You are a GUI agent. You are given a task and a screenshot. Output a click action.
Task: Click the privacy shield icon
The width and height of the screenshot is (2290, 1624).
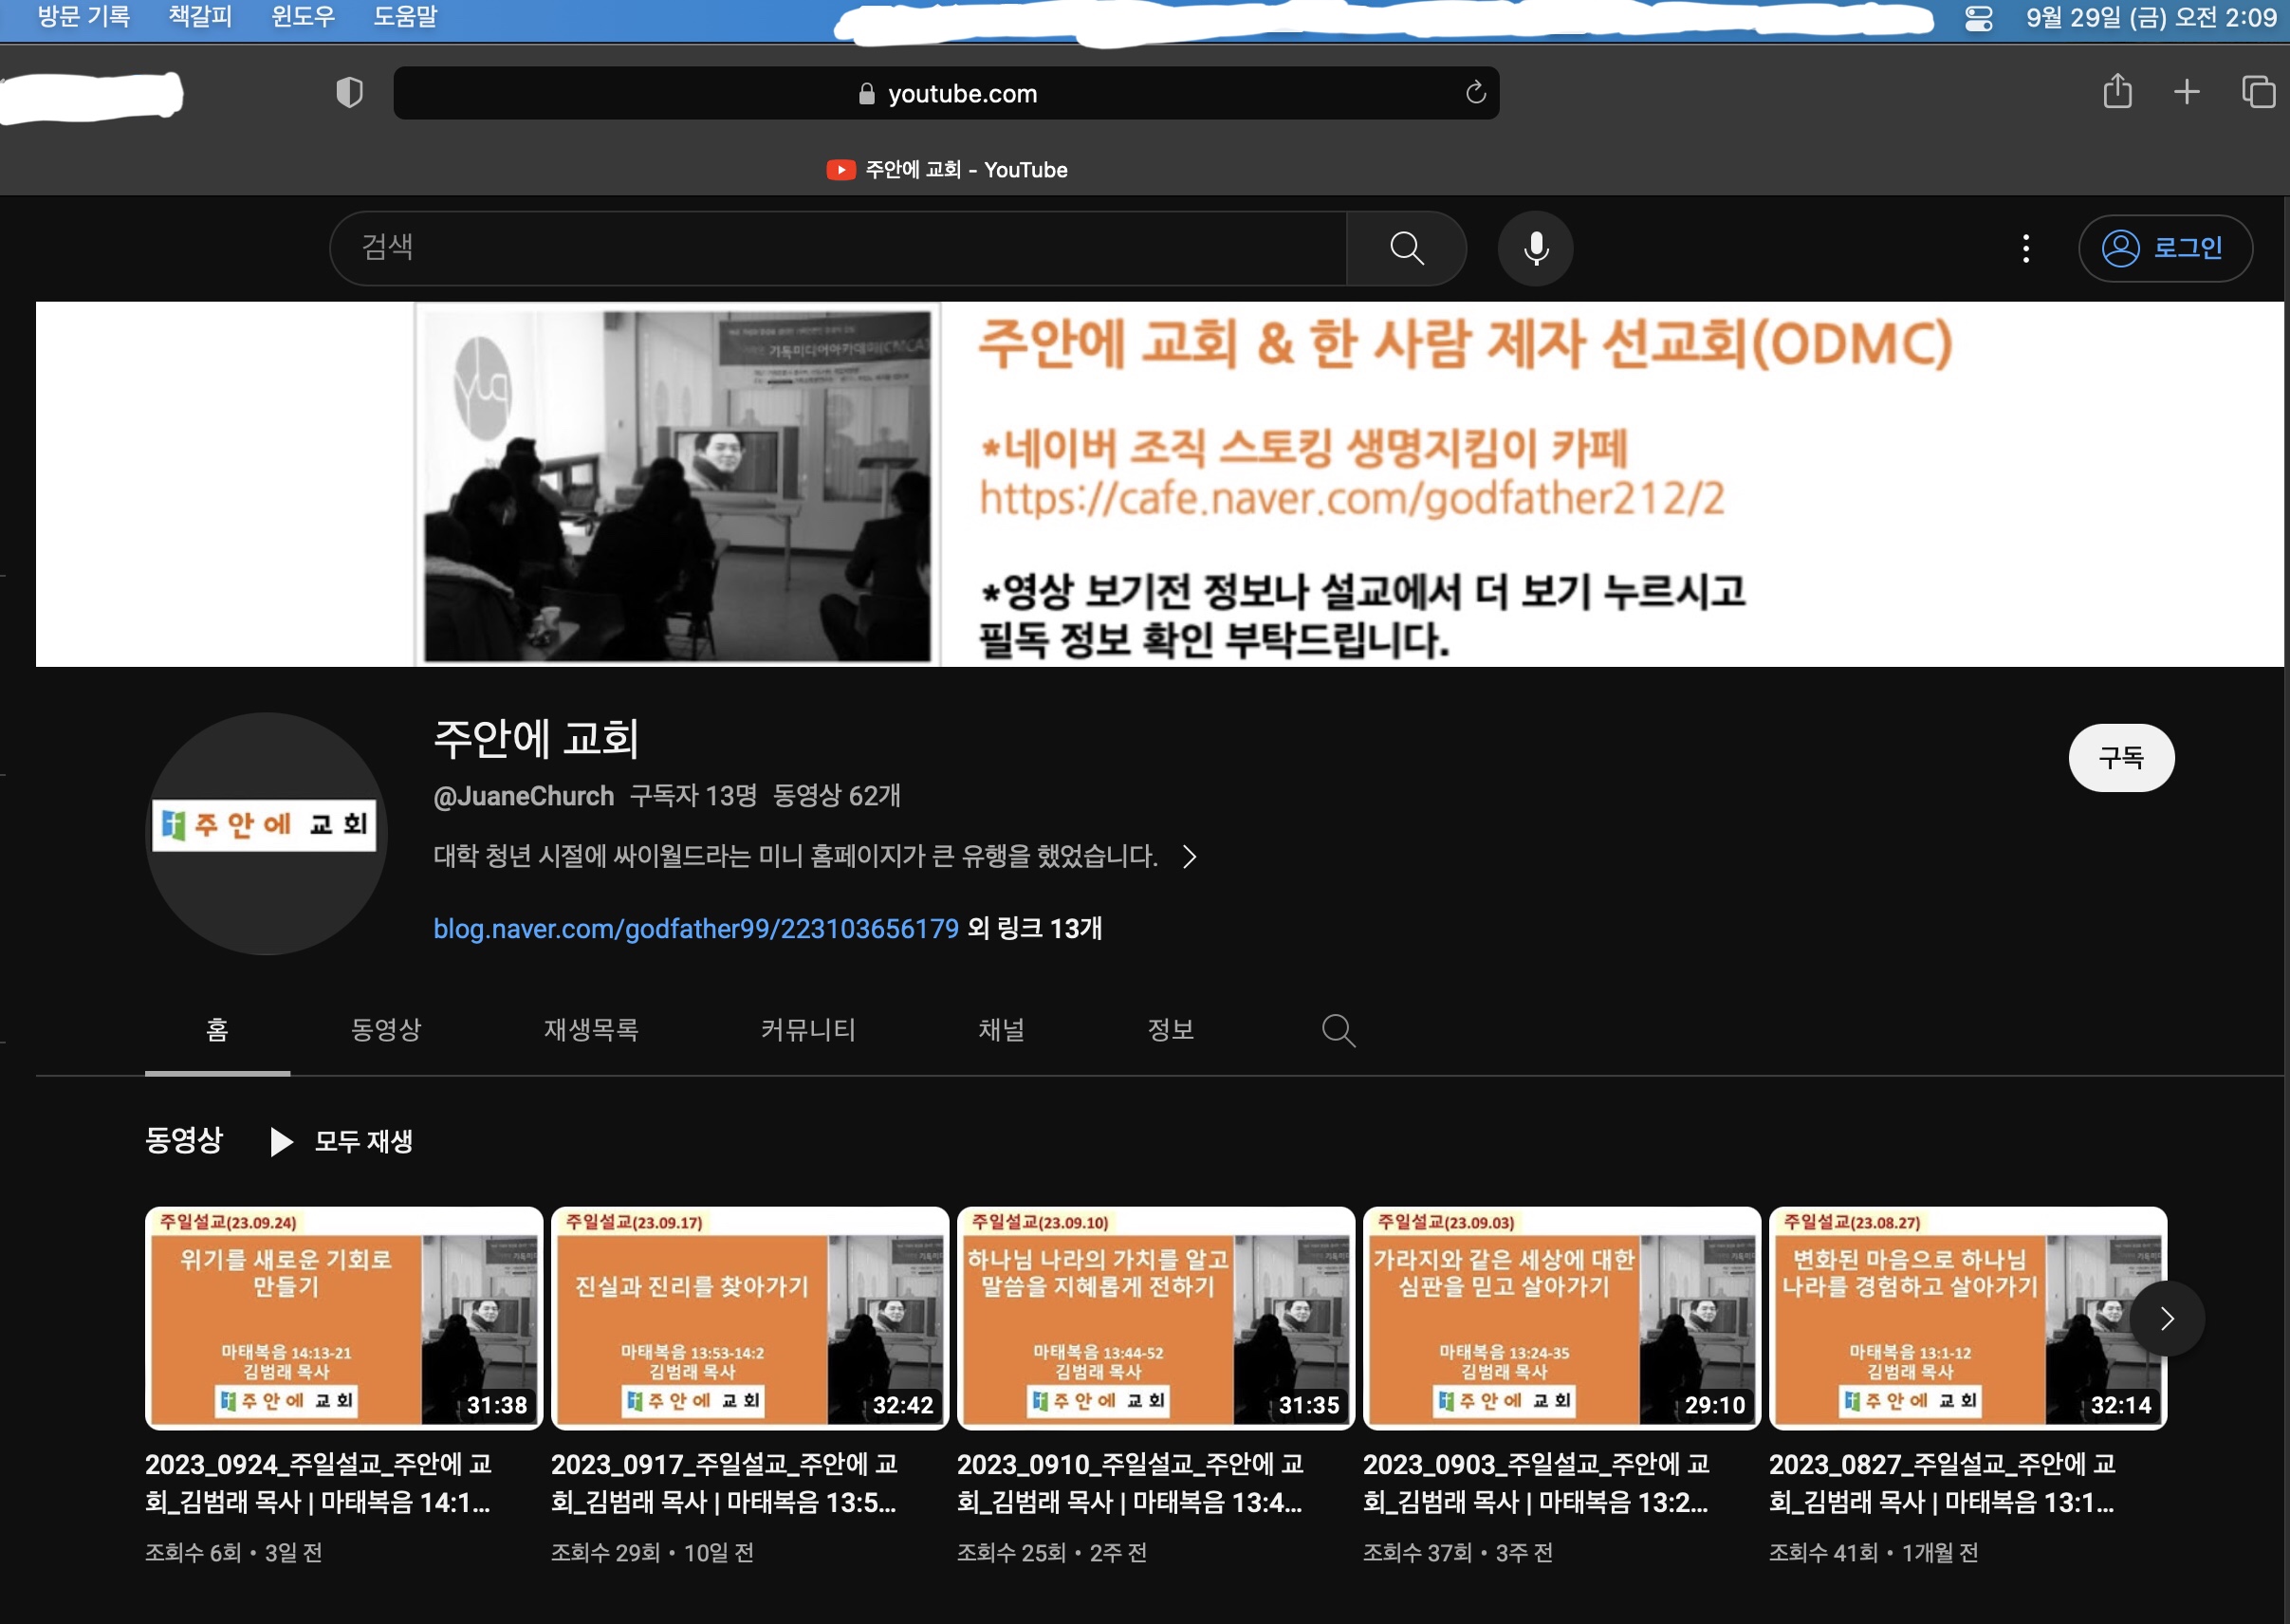point(348,93)
